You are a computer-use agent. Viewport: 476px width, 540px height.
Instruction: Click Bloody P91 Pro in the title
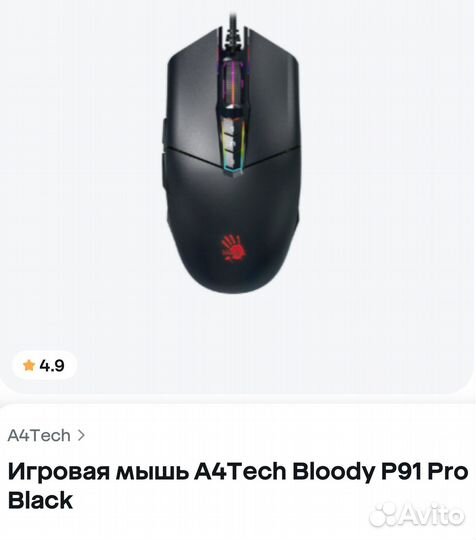380,473
